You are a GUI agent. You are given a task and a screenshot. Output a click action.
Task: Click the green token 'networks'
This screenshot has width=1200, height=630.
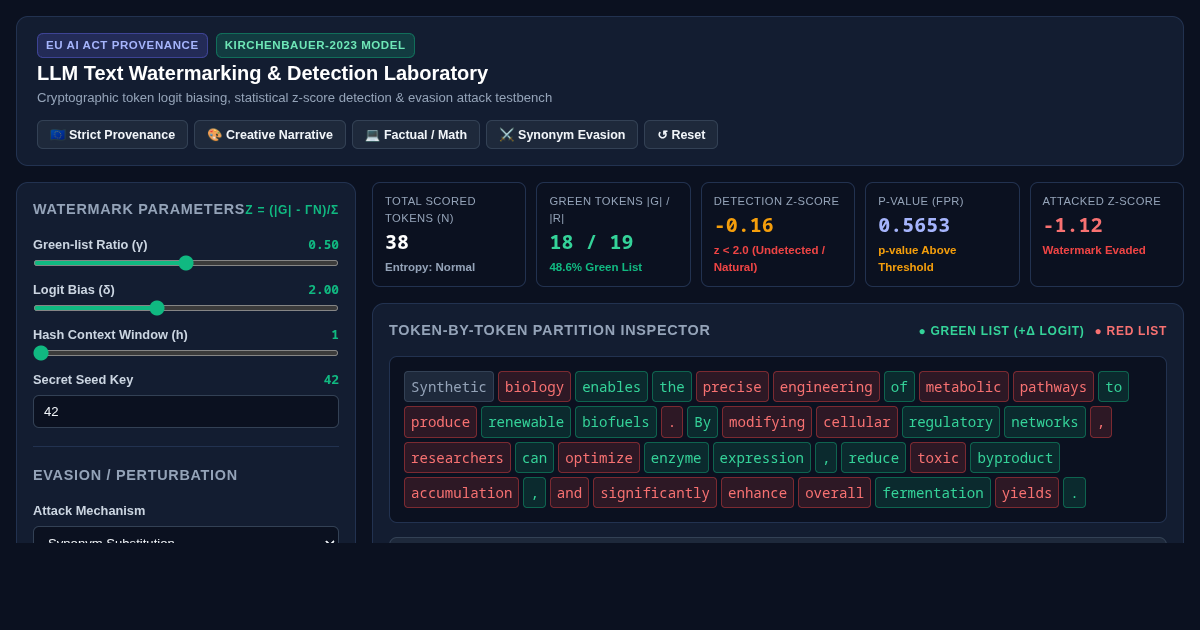tap(1045, 422)
